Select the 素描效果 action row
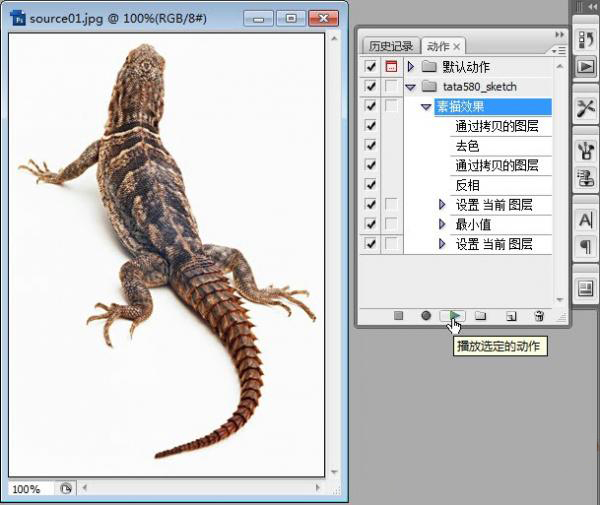 point(493,106)
